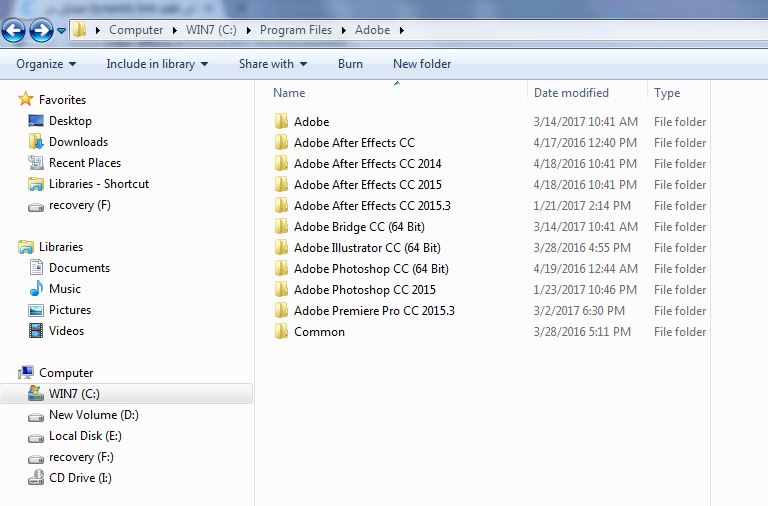Click the Local Disk (E:) drive icon
The height and width of the screenshot is (506, 768).
36,437
